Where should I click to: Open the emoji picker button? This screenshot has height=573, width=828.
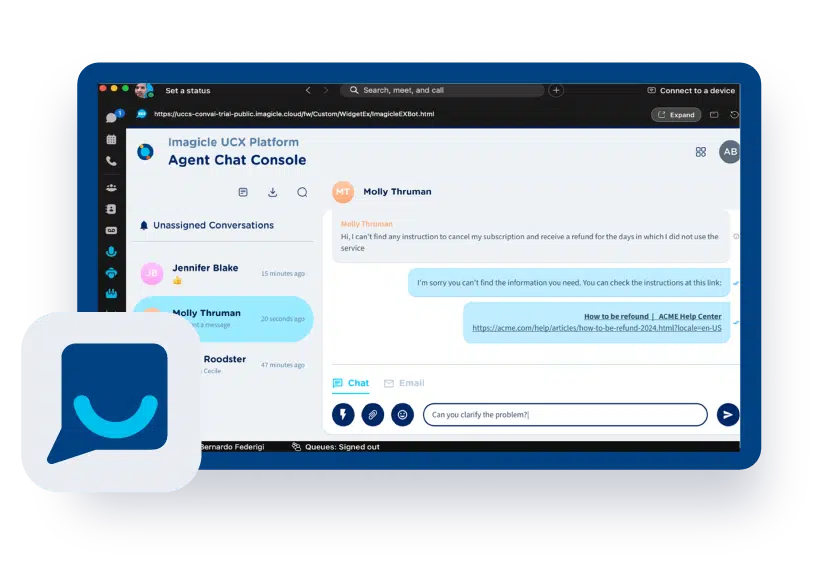click(x=403, y=414)
